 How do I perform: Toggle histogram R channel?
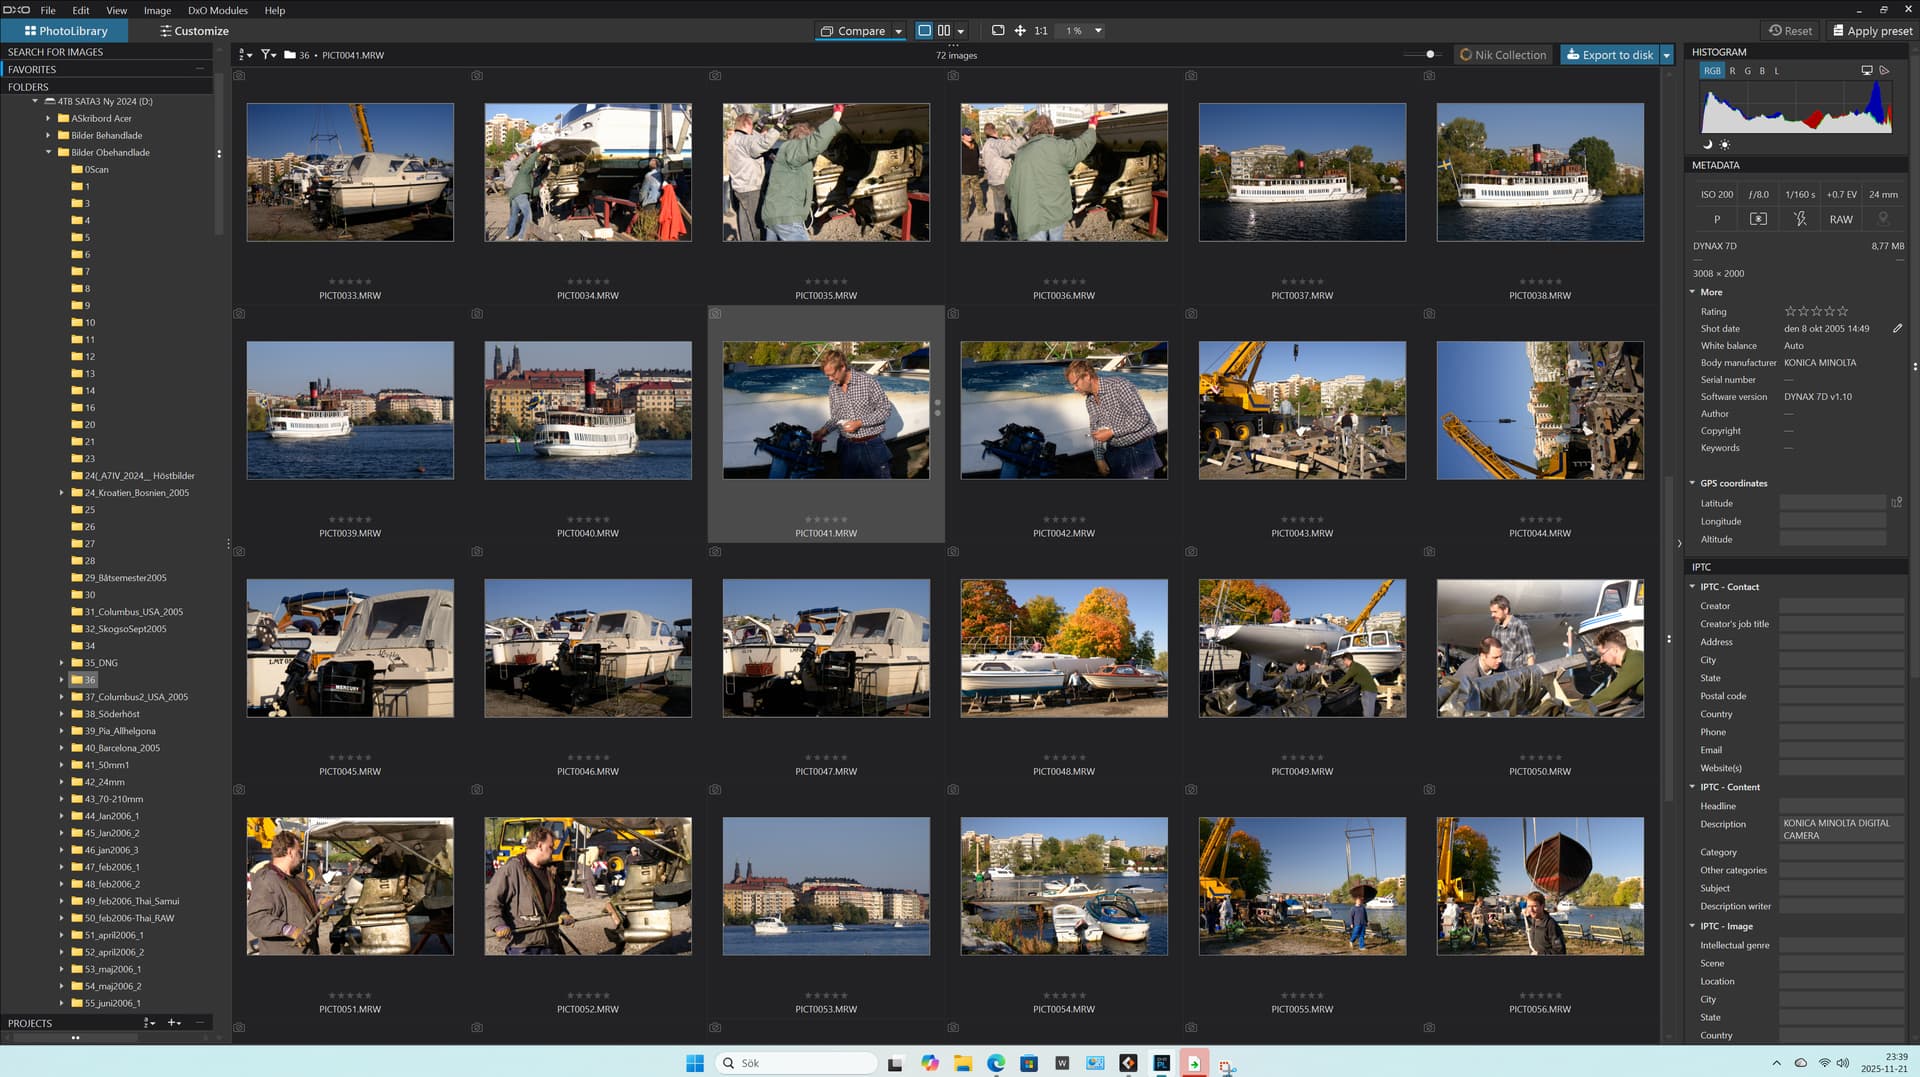point(1733,71)
